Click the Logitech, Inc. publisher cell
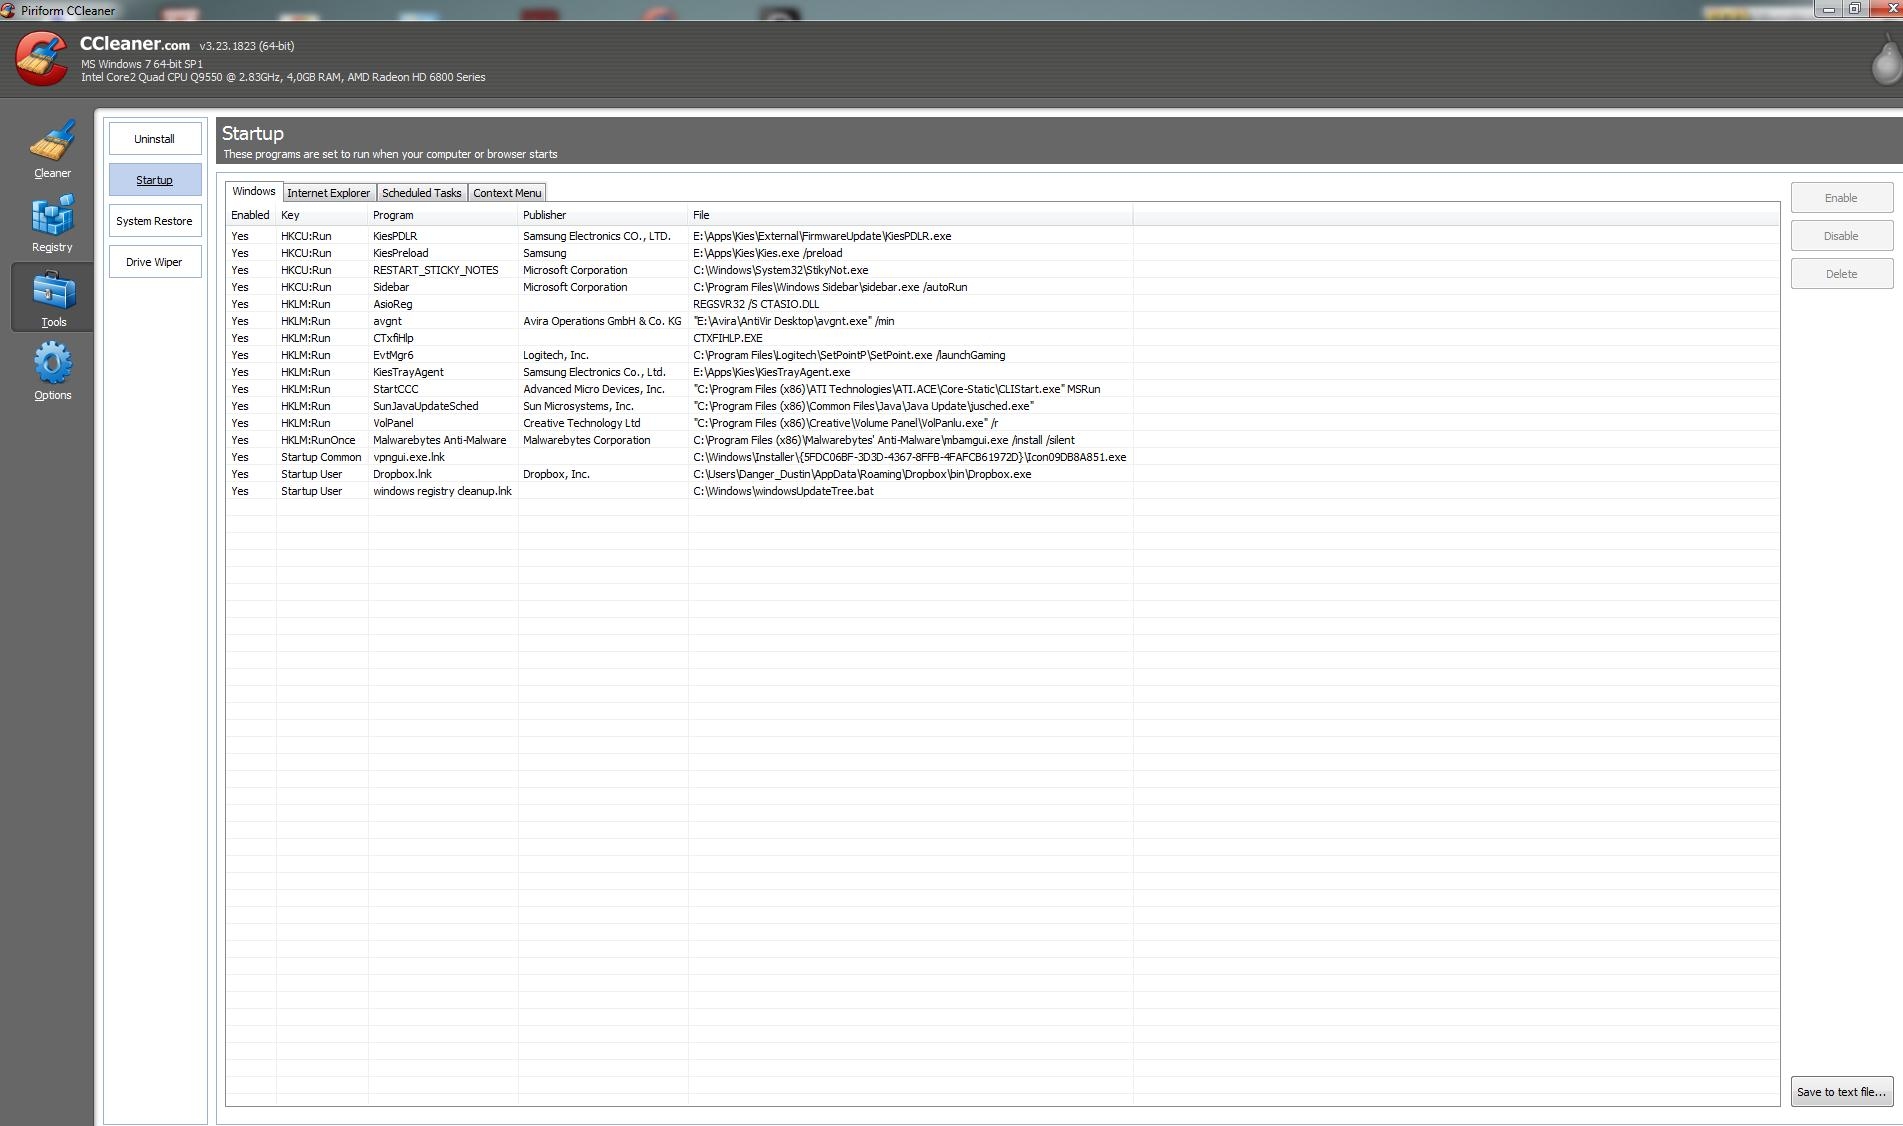Image resolution: width=1903 pixels, height=1126 pixels. coord(555,355)
